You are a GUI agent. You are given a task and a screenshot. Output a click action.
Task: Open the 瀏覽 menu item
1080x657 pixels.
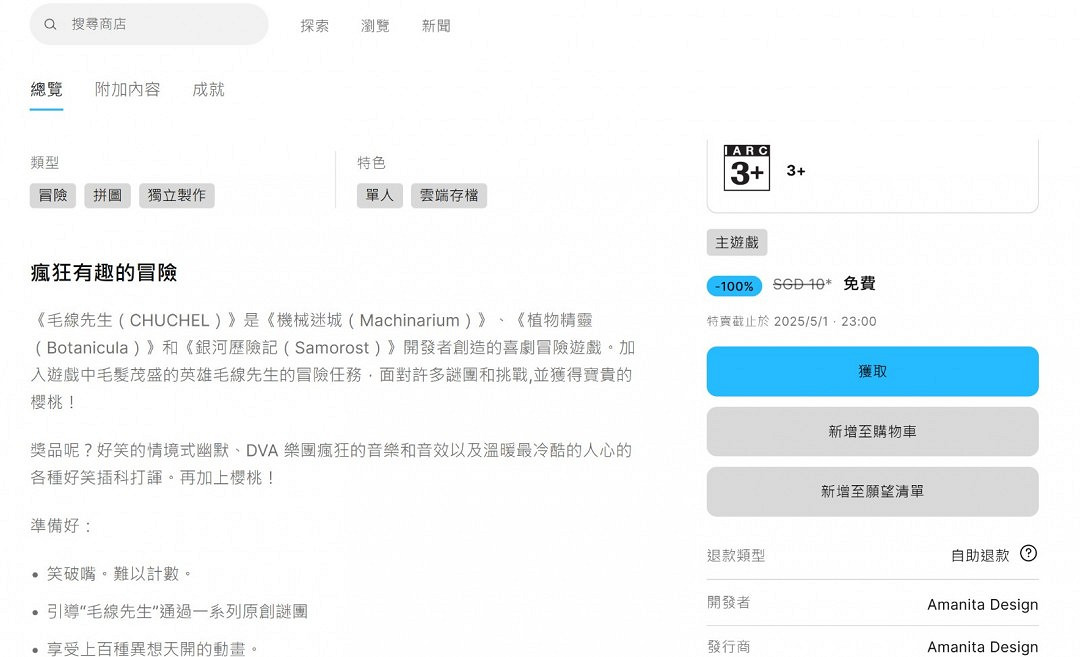click(375, 26)
